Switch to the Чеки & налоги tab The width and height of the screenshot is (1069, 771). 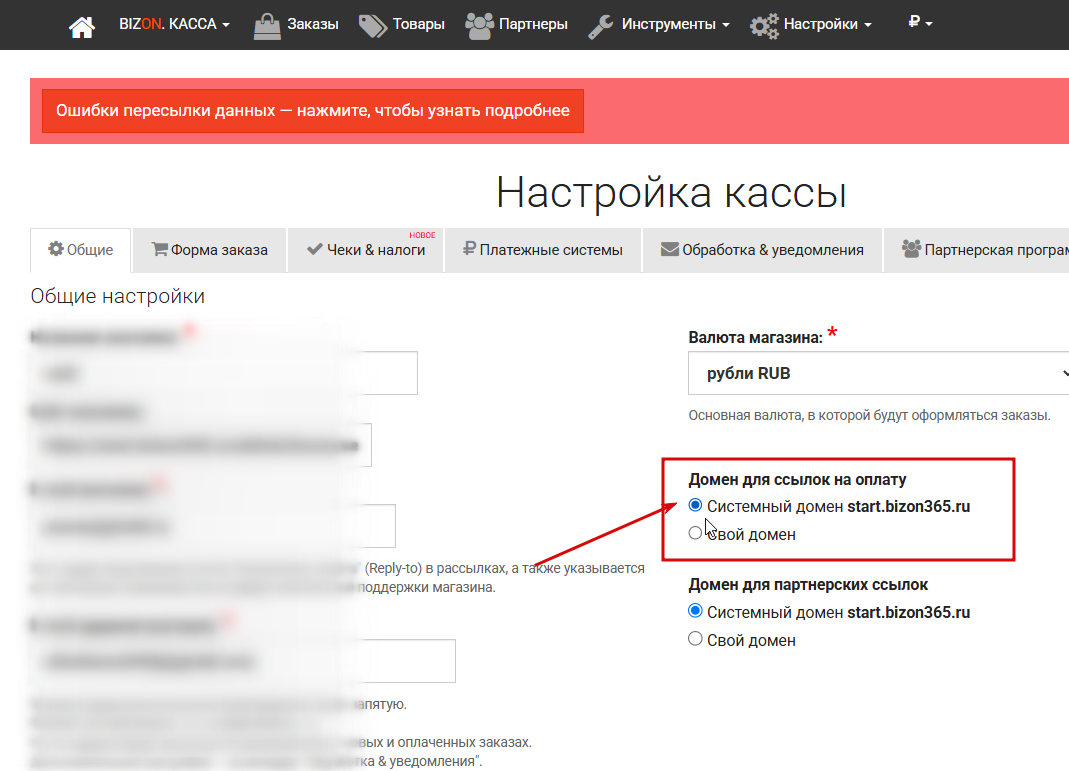coord(365,250)
